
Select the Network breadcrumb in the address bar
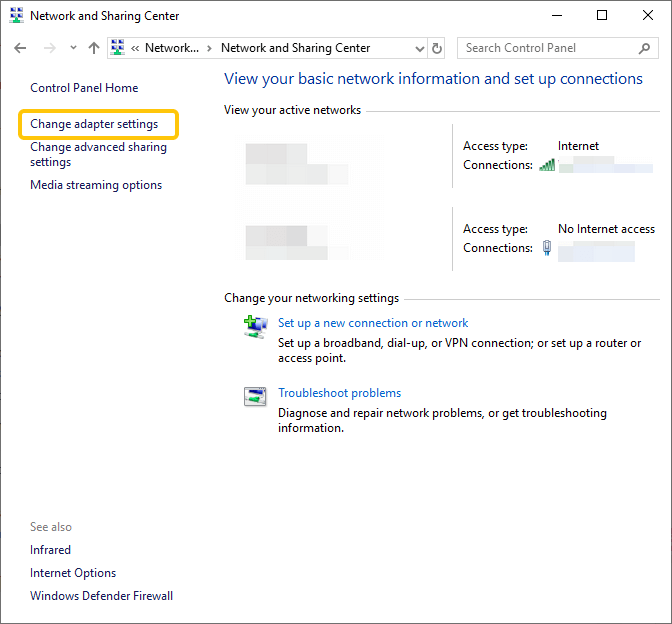coord(171,48)
